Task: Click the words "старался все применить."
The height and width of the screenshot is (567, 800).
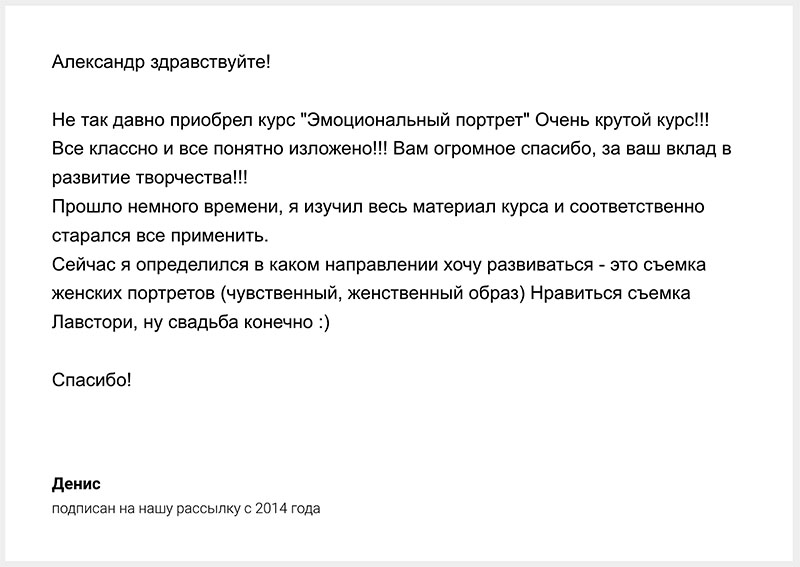Action: [160, 236]
